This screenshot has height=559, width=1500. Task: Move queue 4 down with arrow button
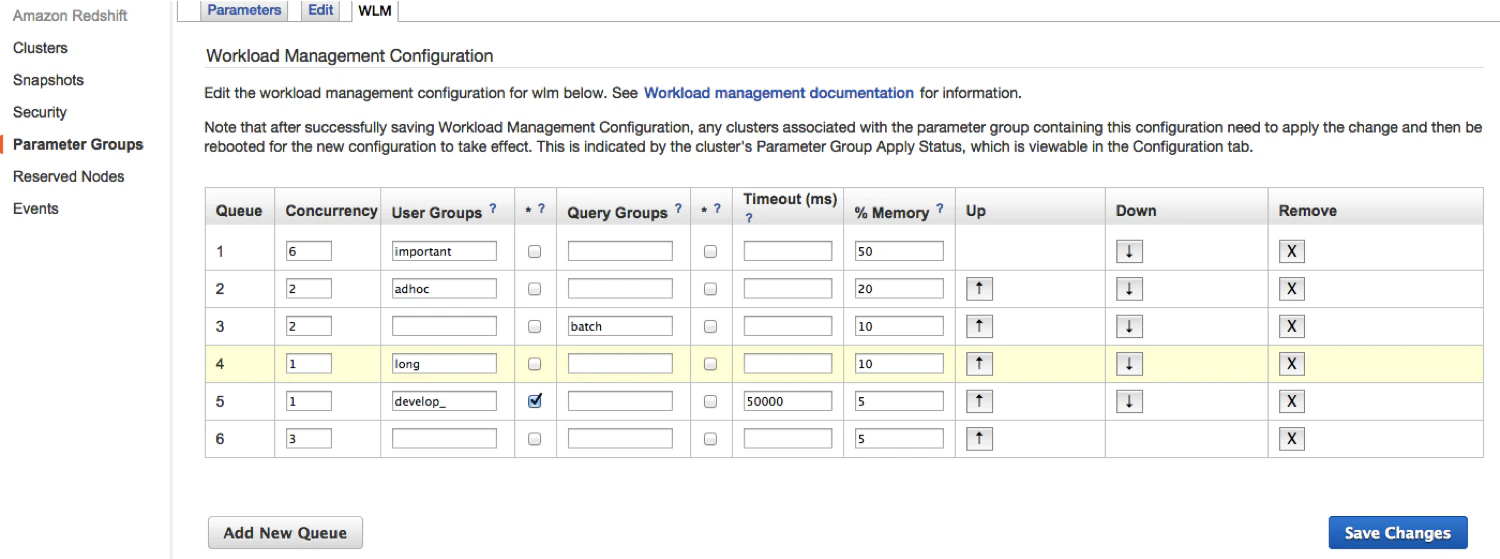[x=1129, y=364]
